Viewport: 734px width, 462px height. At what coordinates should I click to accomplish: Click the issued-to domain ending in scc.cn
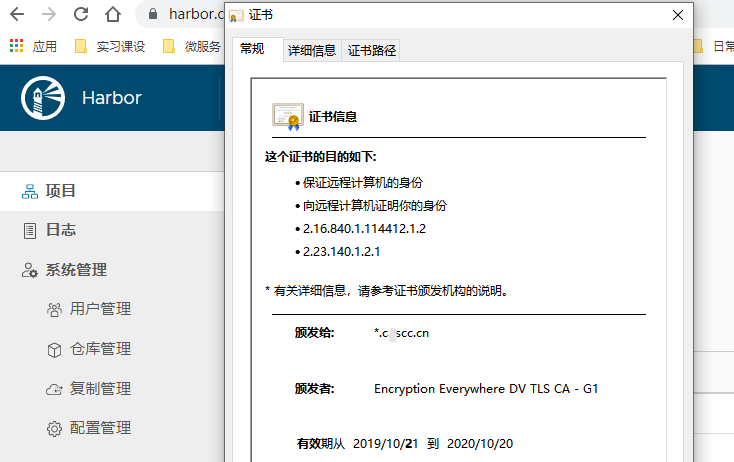tap(401, 333)
